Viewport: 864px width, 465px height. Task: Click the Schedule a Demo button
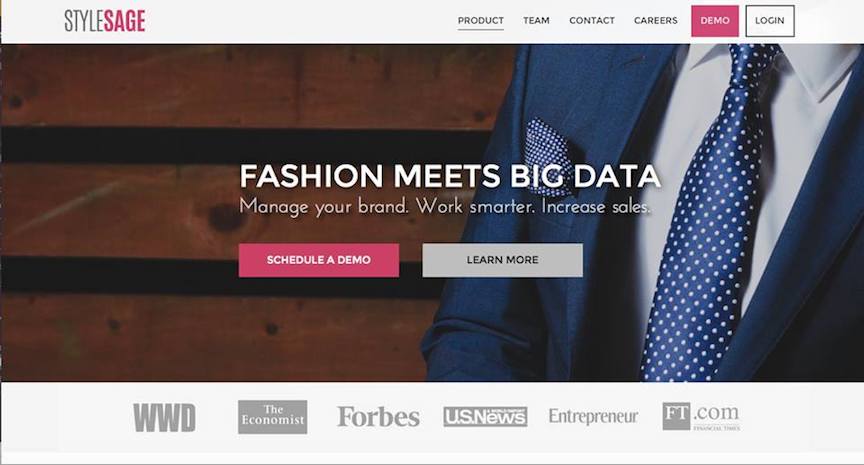(x=318, y=260)
